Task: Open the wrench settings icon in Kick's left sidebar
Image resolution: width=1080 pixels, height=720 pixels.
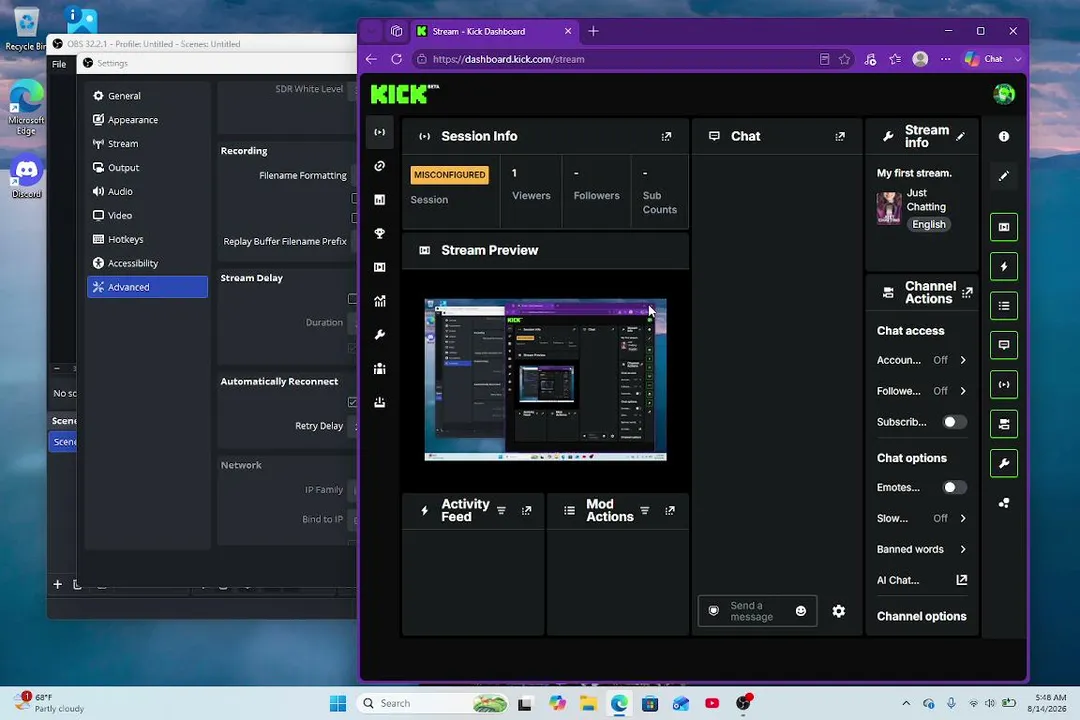Action: click(x=380, y=335)
